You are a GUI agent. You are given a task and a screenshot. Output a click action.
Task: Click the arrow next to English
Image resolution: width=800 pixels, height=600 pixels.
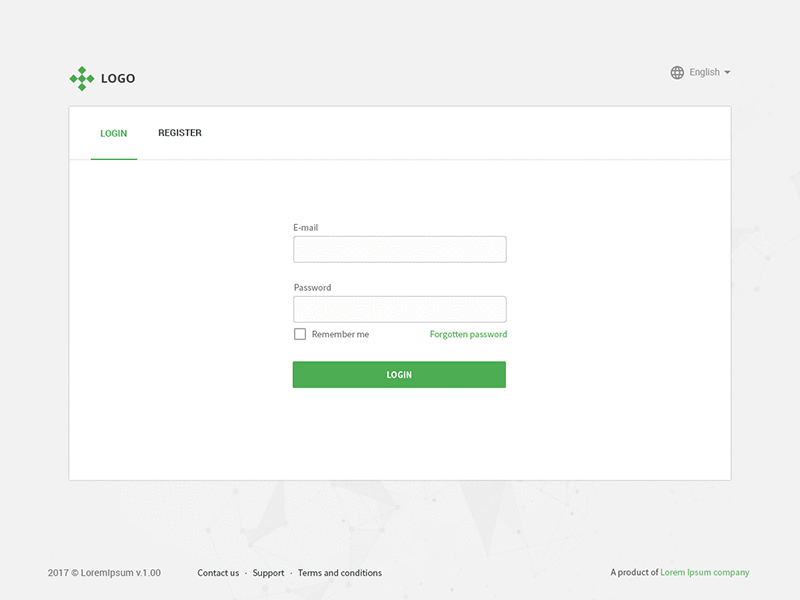tap(729, 72)
